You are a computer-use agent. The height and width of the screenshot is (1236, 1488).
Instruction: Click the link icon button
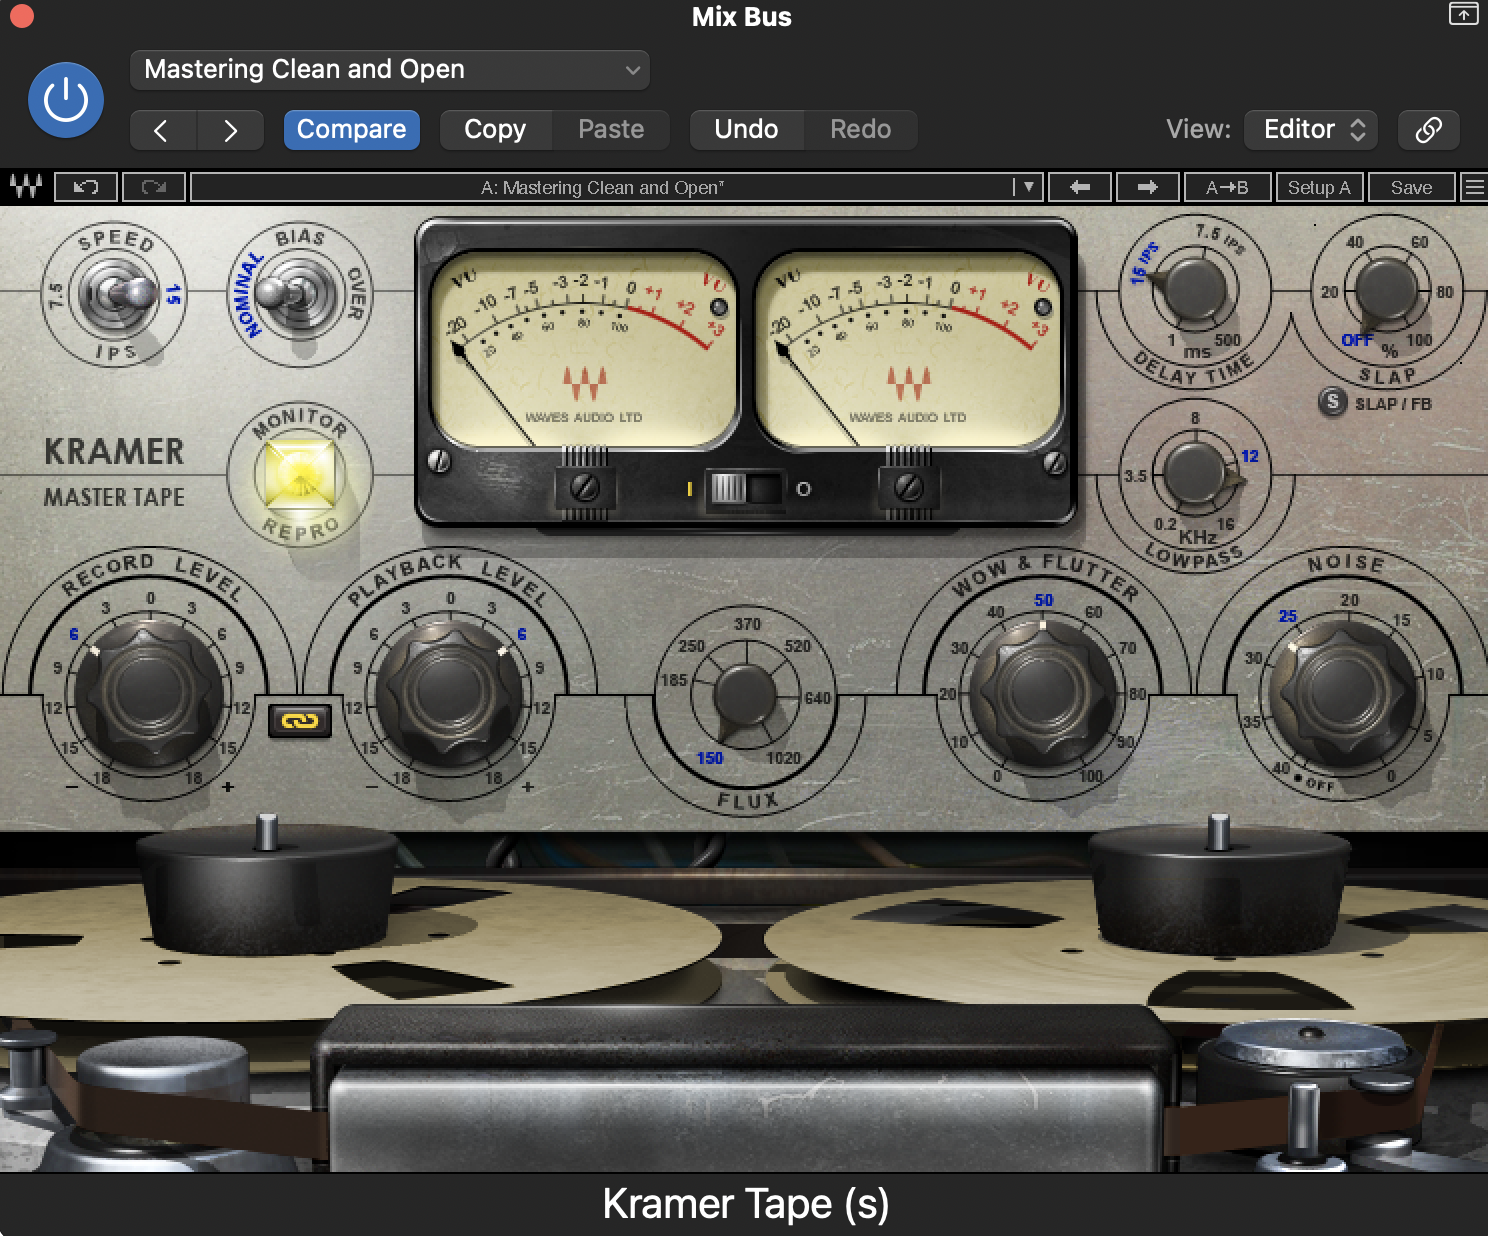[1428, 130]
